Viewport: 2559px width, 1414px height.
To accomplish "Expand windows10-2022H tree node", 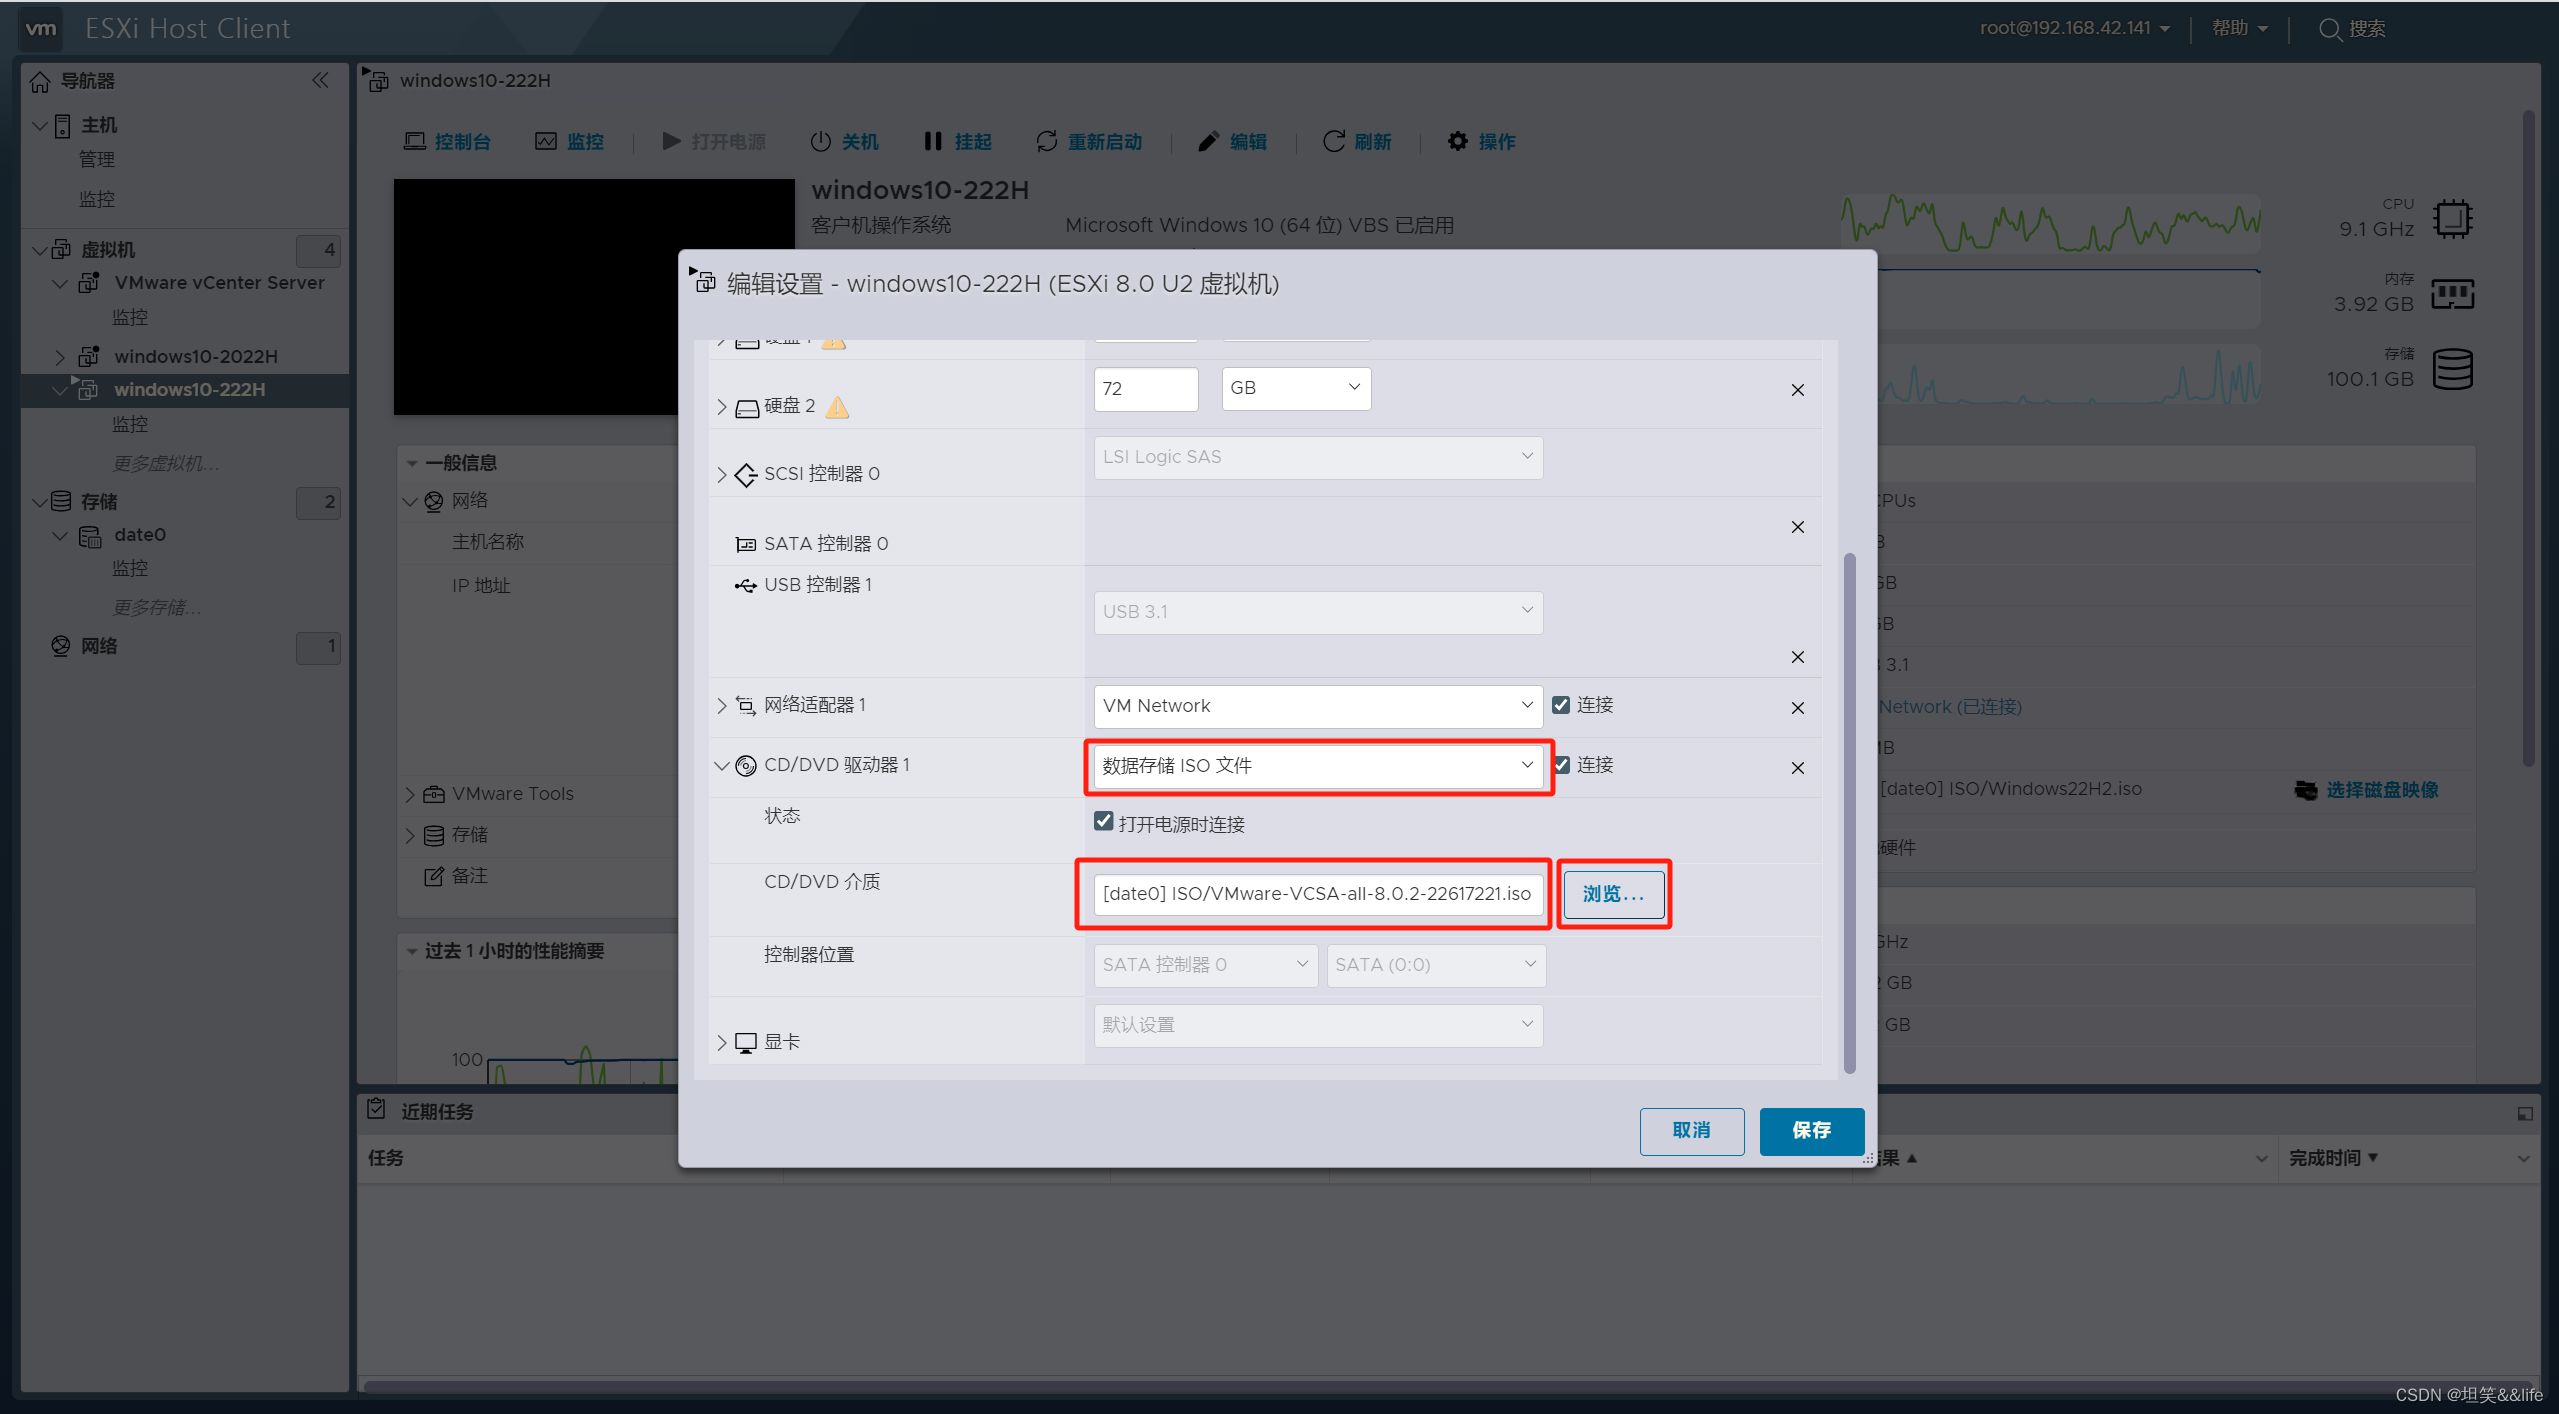I will coord(60,357).
